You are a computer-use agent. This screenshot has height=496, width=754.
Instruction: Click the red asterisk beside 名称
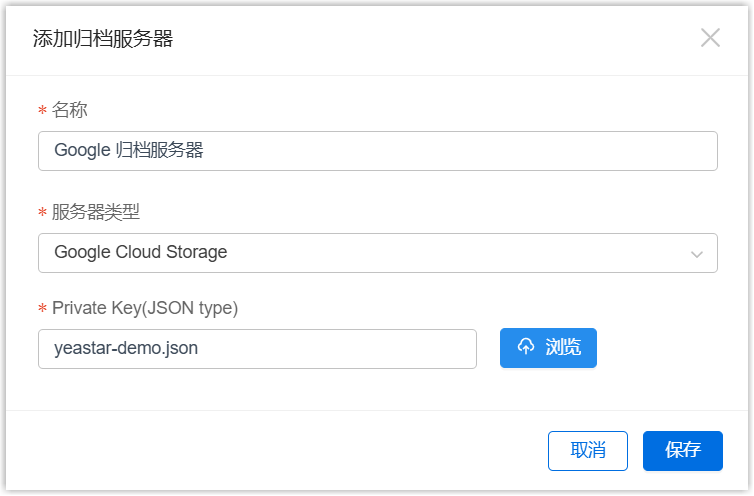pos(42,110)
